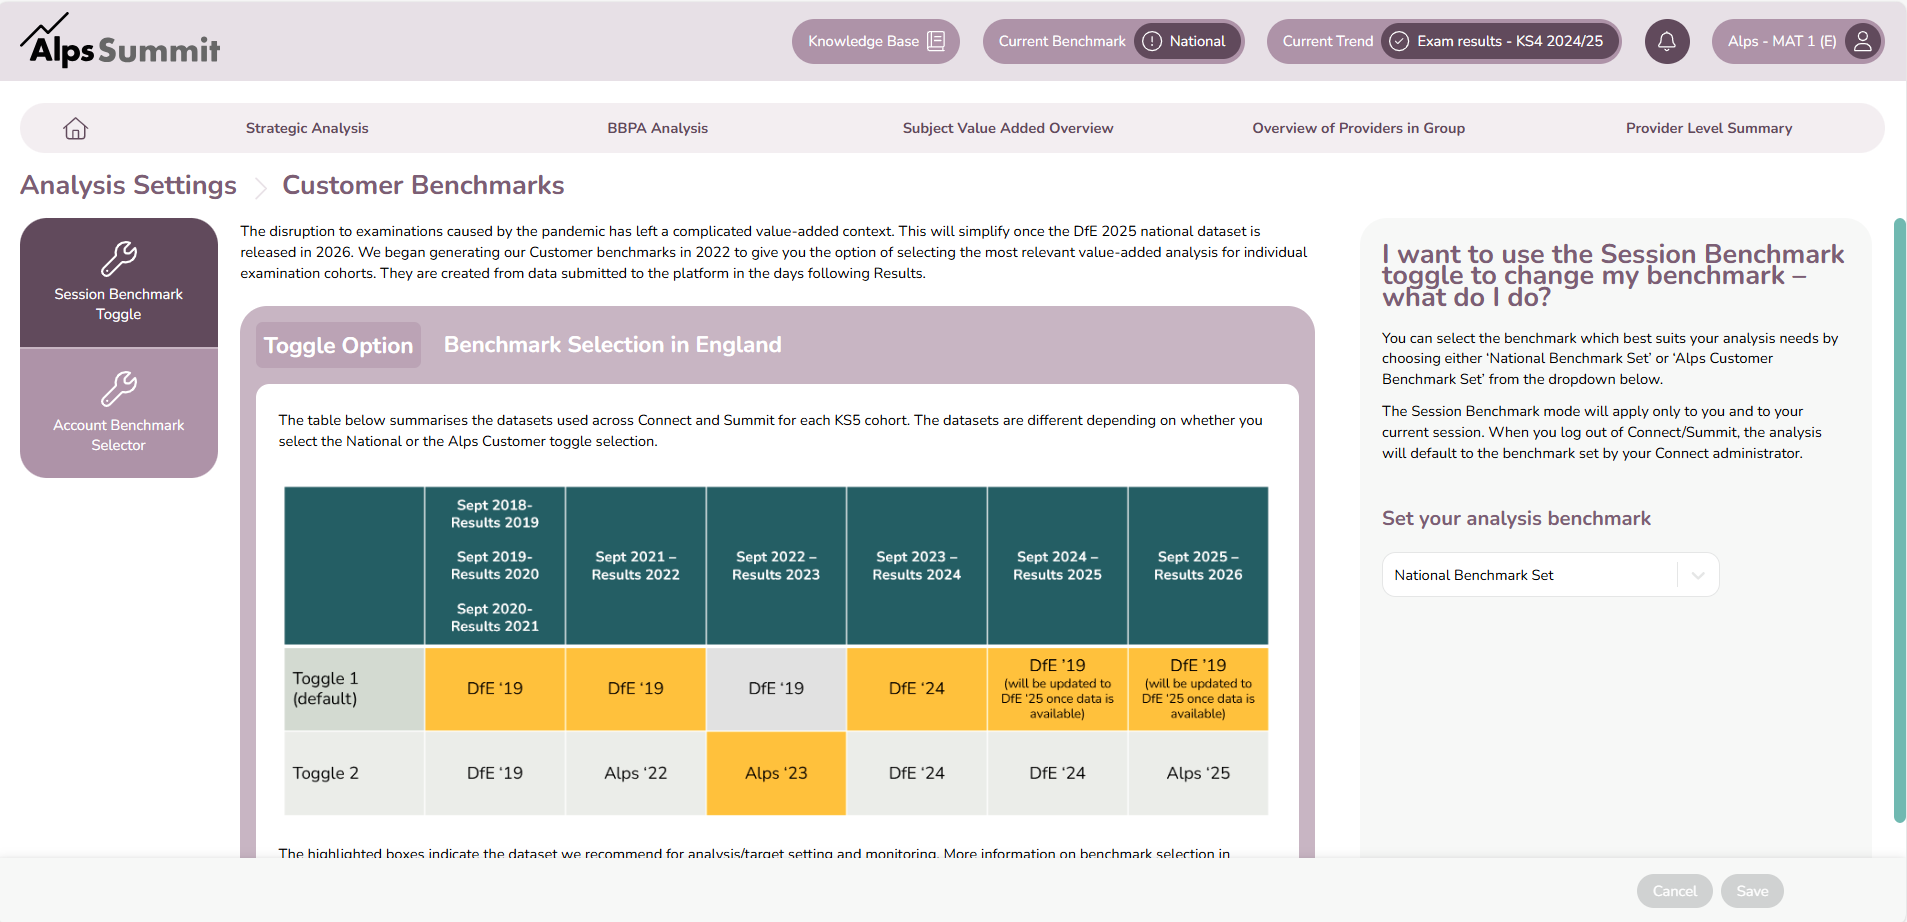Click the Analysis Settings breadcrumb
Screen dimensions: 1907x922
[x=128, y=186]
